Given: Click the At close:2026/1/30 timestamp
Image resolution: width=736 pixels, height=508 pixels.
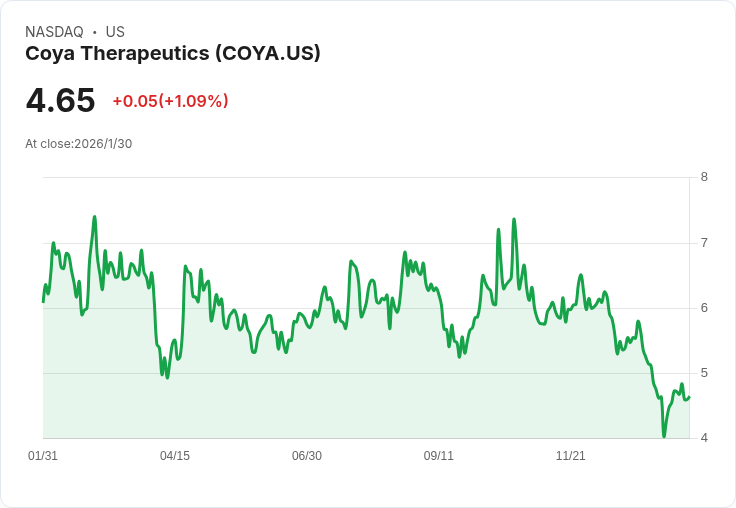Looking at the screenshot, I should (78, 144).
